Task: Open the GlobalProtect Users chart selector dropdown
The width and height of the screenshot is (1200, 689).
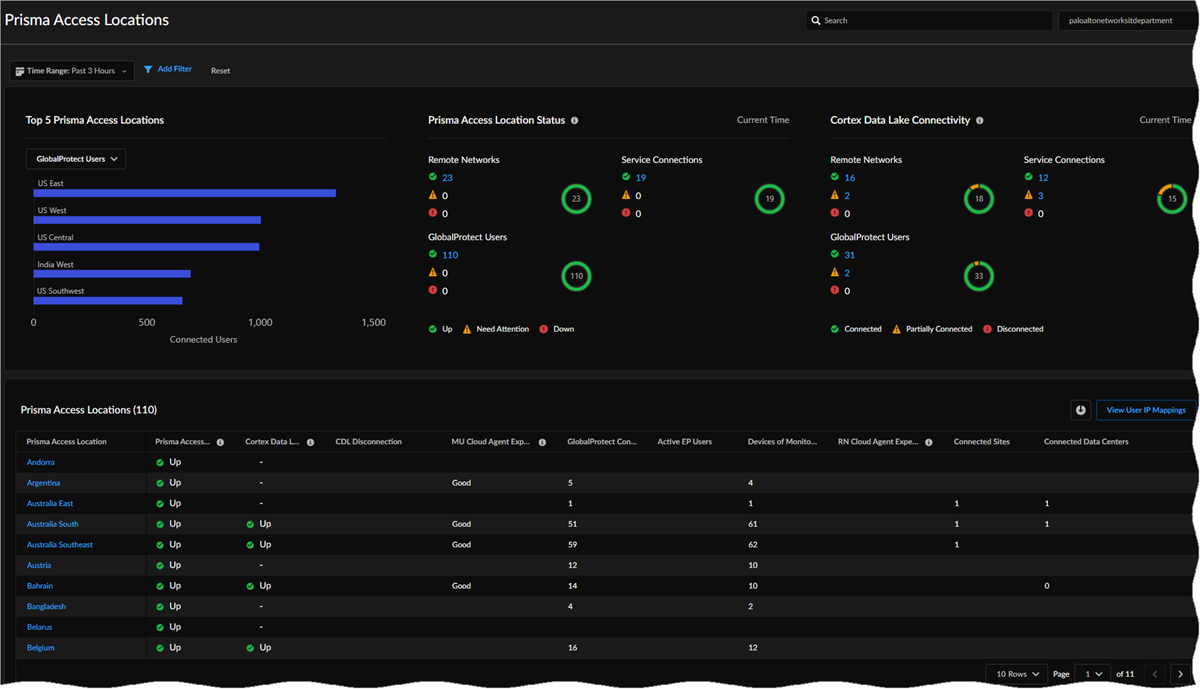Action: click(75, 158)
